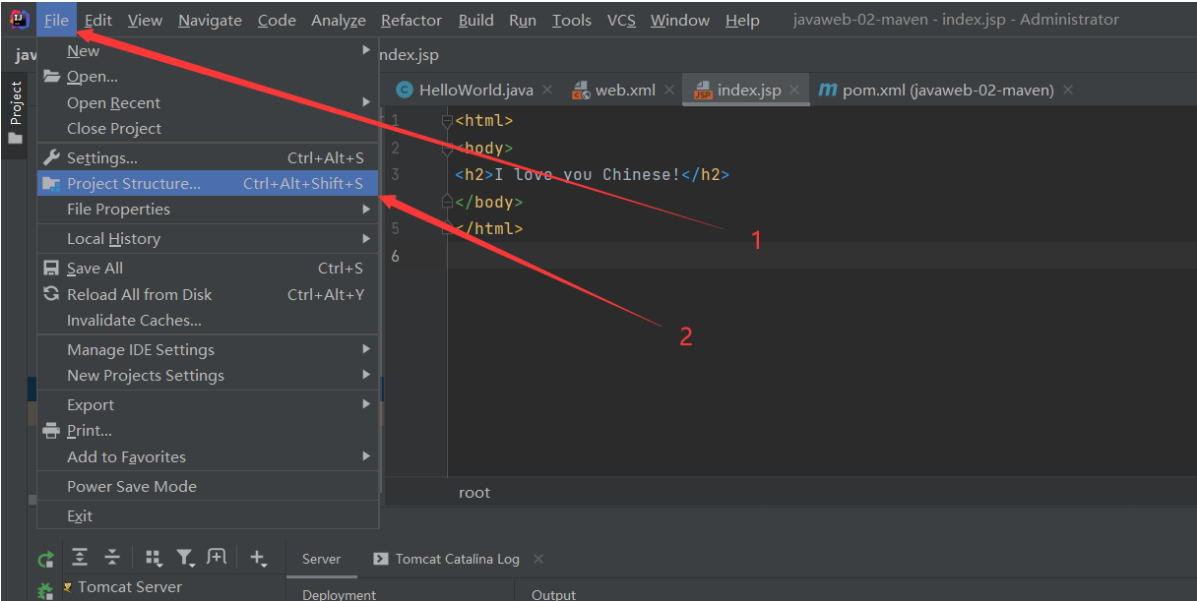Screen dimensions: 1197x601
Task: Open the Edit menu
Action: pyautogui.click(x=98, y=21)
